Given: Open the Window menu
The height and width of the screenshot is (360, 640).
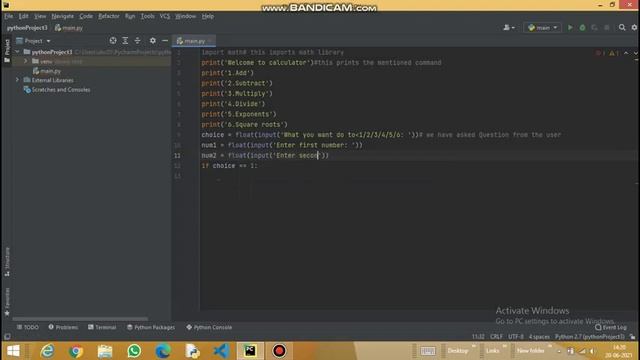Looking at the screenshot, I should click(185, 16).
